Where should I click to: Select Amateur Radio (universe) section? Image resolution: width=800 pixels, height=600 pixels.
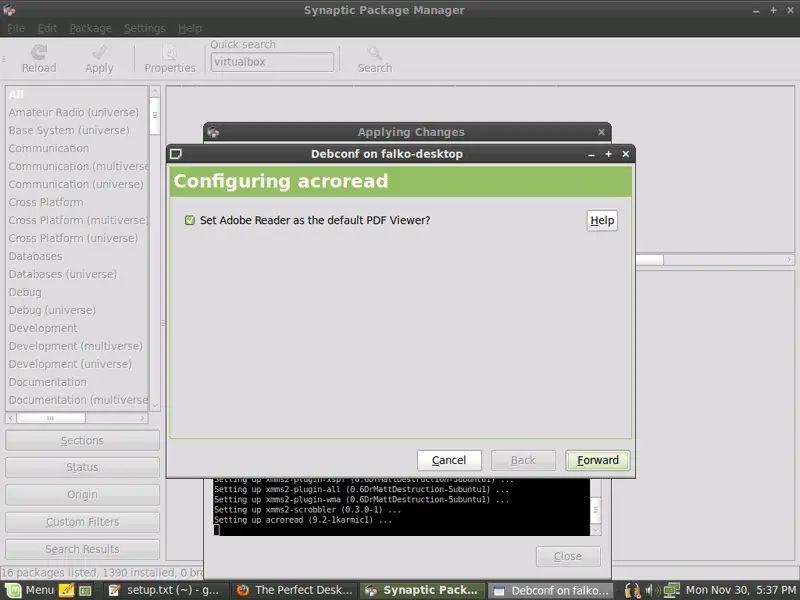77,112
